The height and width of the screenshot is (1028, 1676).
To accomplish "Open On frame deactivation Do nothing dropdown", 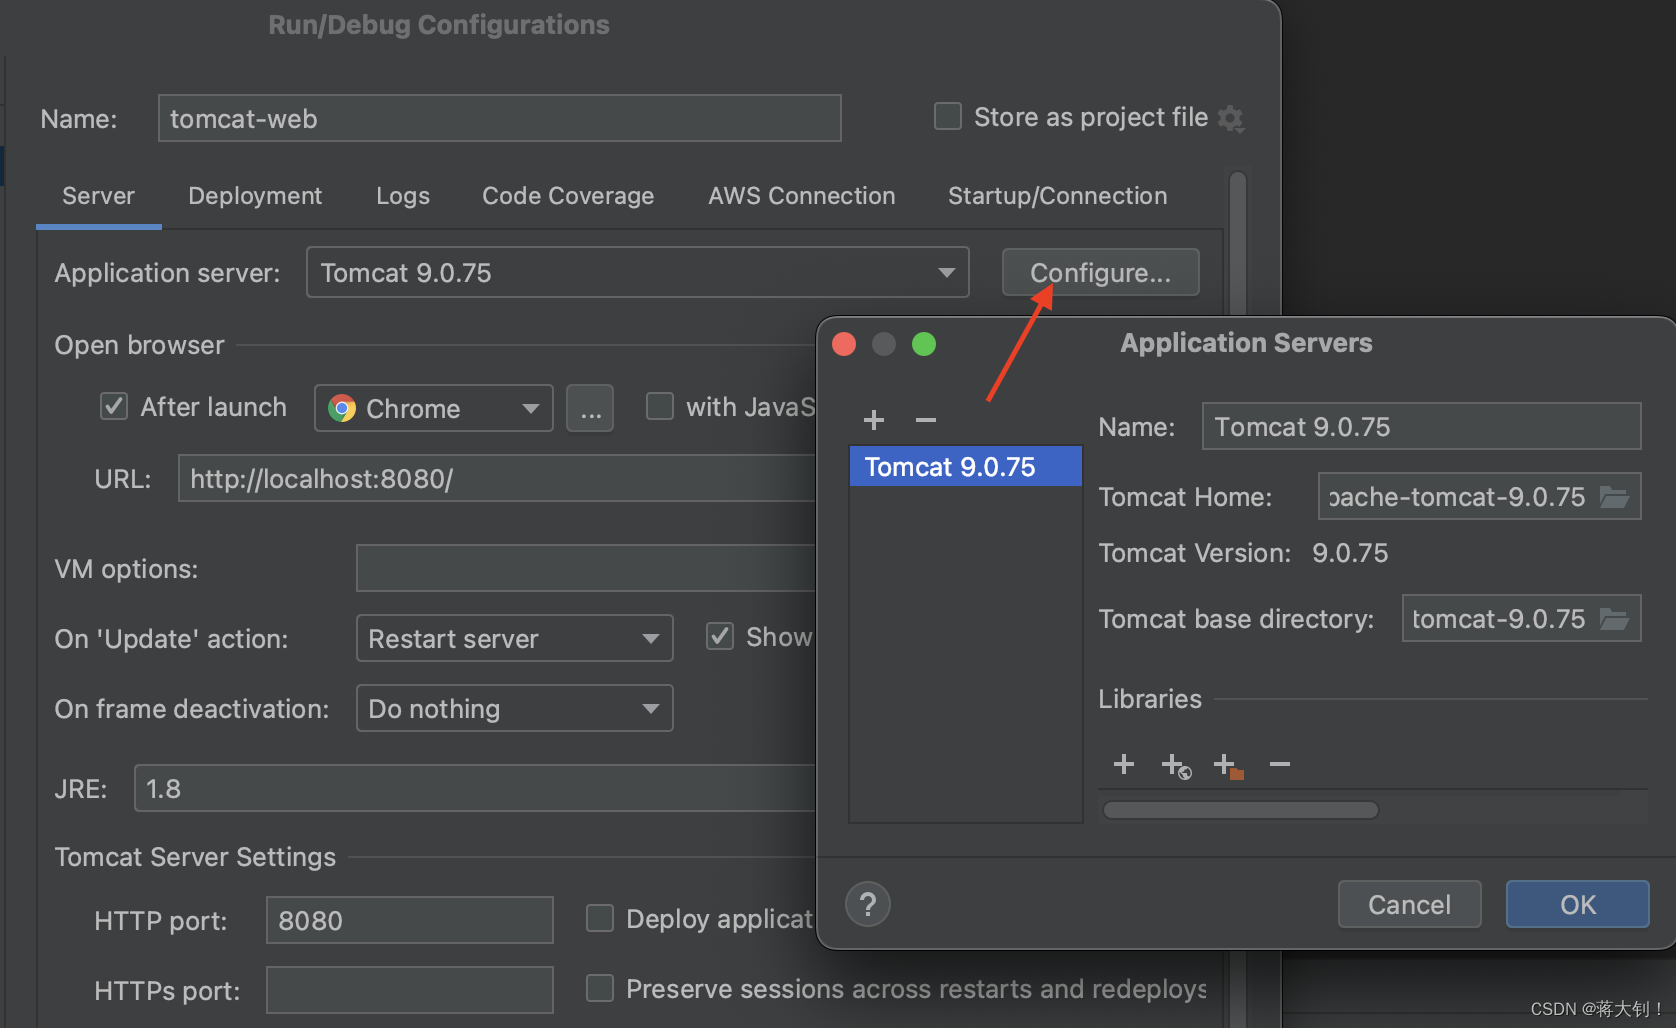I will [x=515, y=708].
